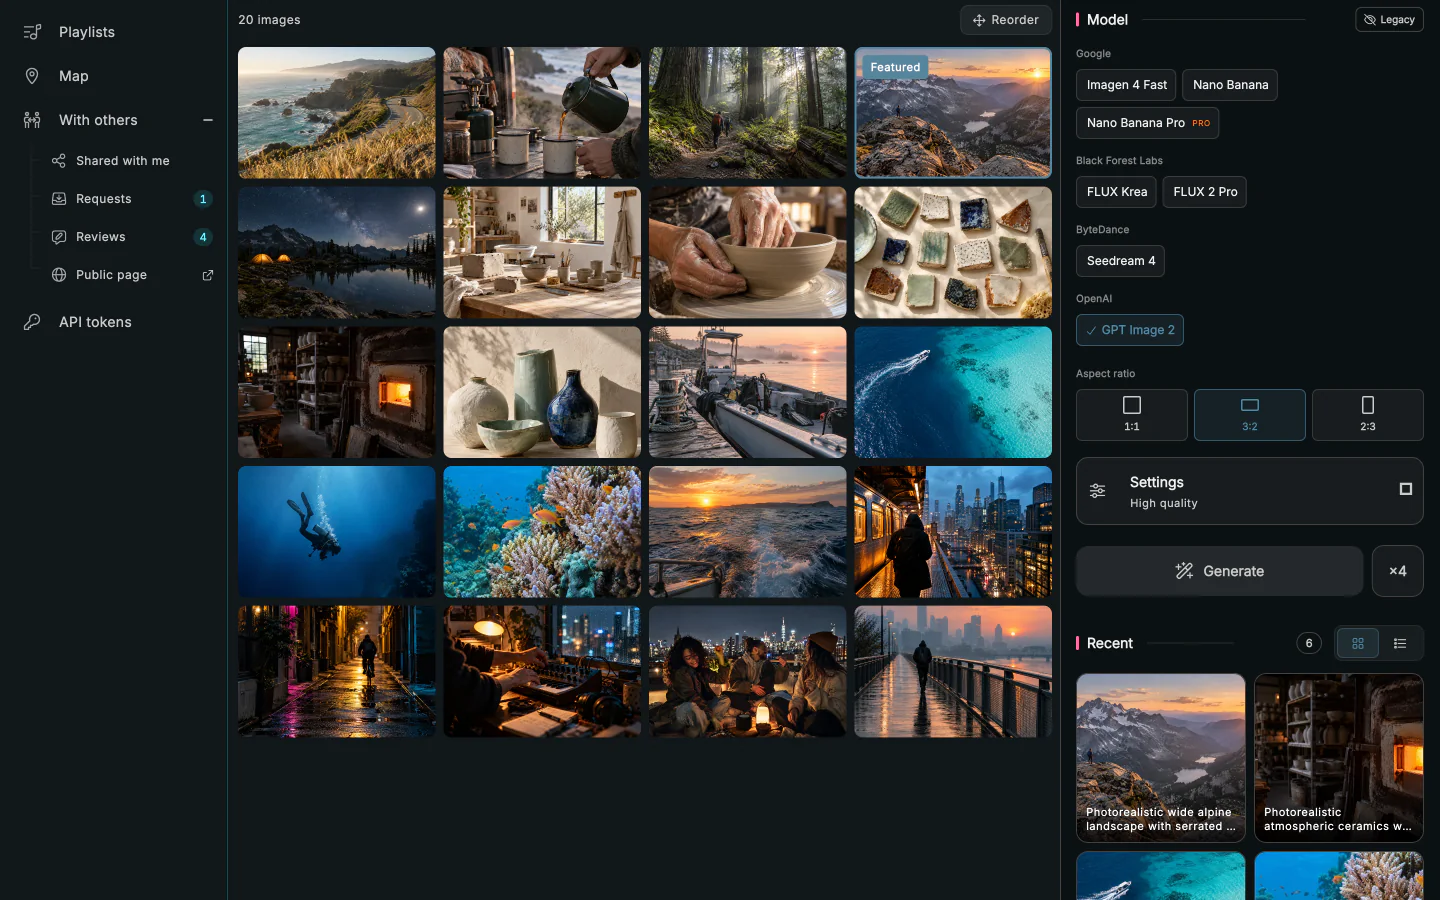Click the Settings sliders icon

(1098, 491)
